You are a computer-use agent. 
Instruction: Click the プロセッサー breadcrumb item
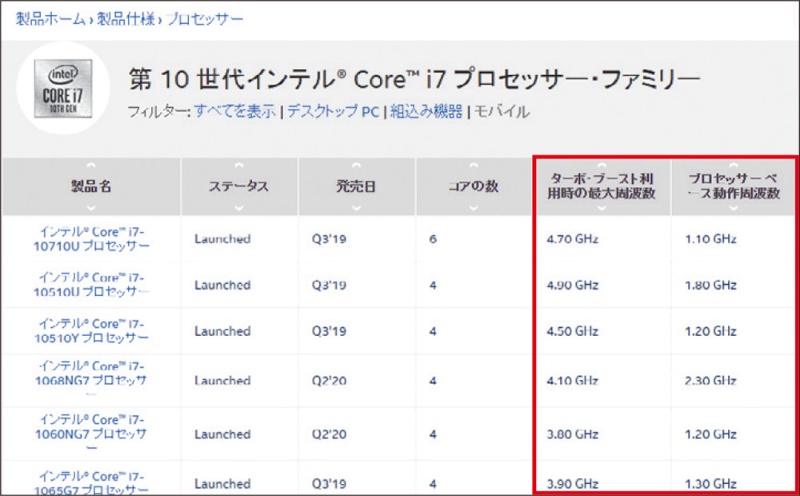[x=196, y=19]
